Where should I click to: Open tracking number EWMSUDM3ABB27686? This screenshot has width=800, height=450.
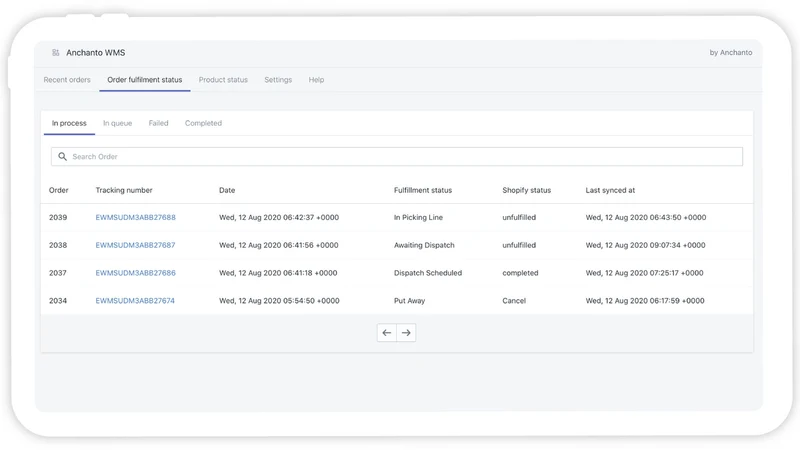click(x=136, y=273)
